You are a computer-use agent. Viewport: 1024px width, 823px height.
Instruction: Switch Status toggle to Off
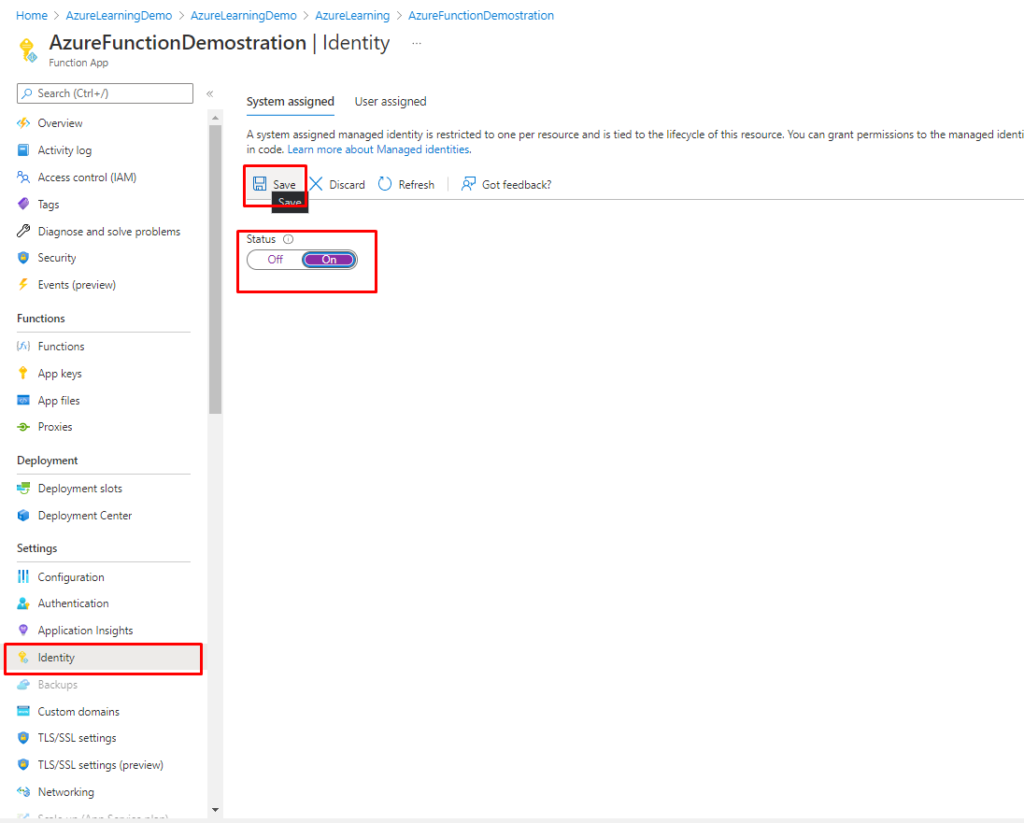(x=275, y=259)
